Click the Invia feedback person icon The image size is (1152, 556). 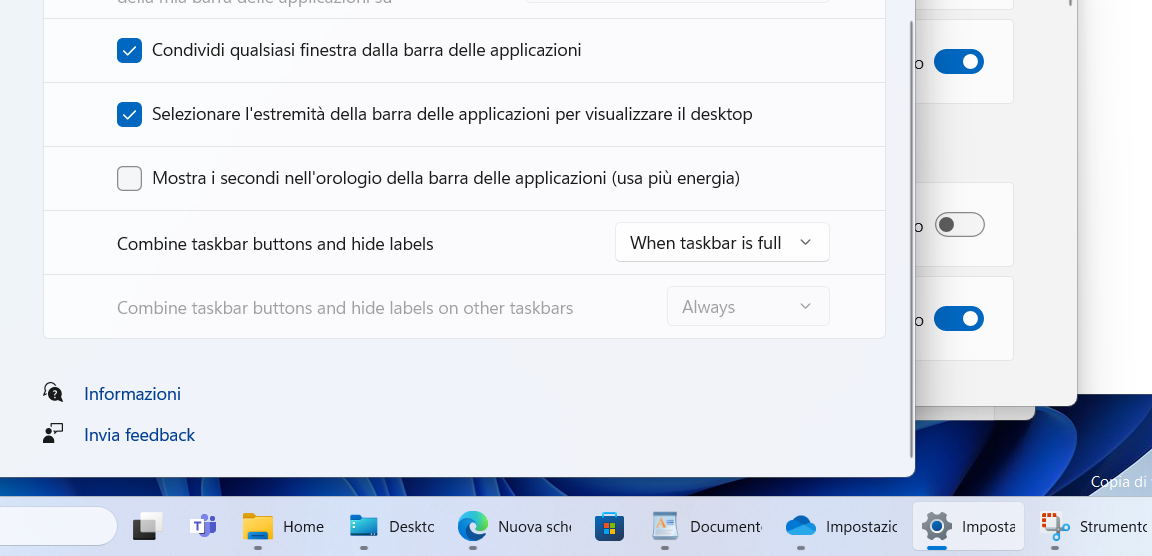click(53, 434)
